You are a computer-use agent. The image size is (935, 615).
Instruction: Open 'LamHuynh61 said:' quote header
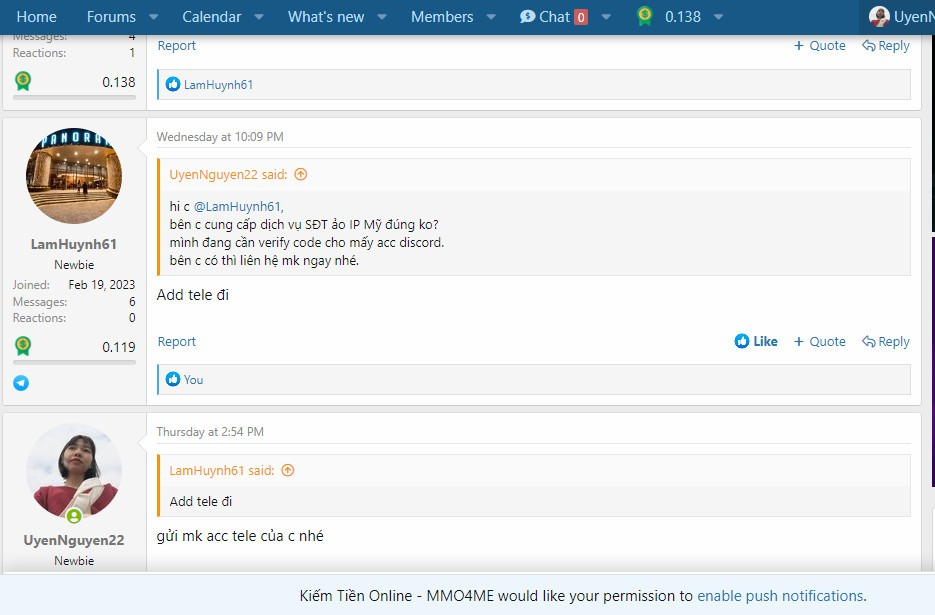click(222, 470)
